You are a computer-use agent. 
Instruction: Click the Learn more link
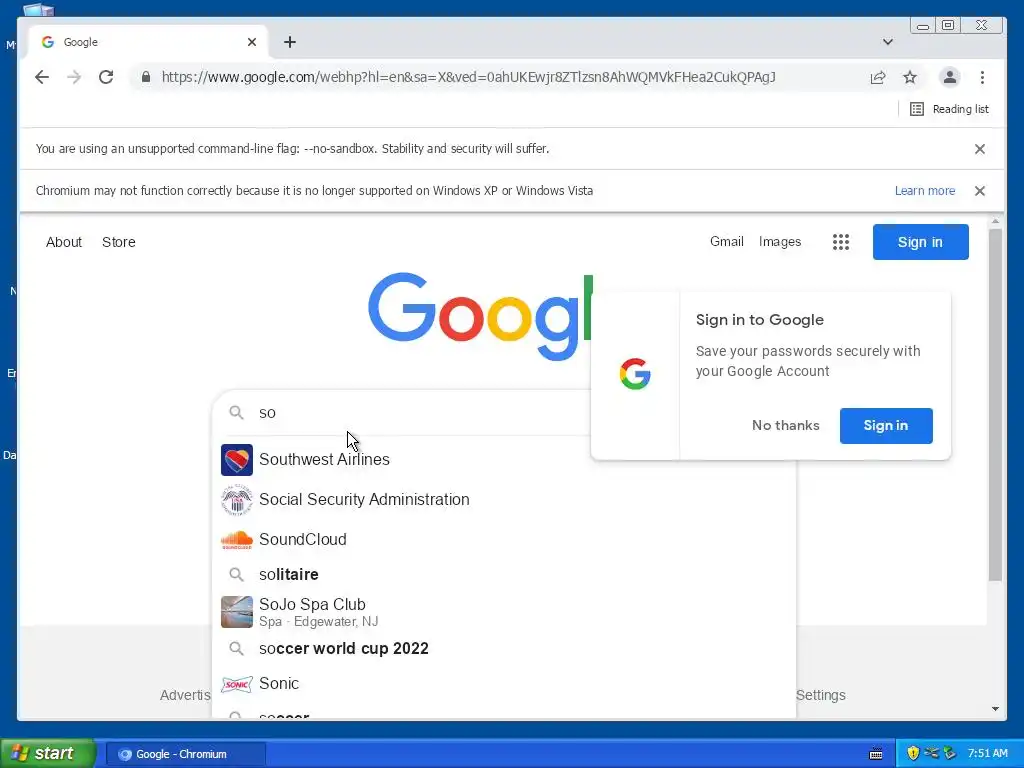tap(925, 191)
